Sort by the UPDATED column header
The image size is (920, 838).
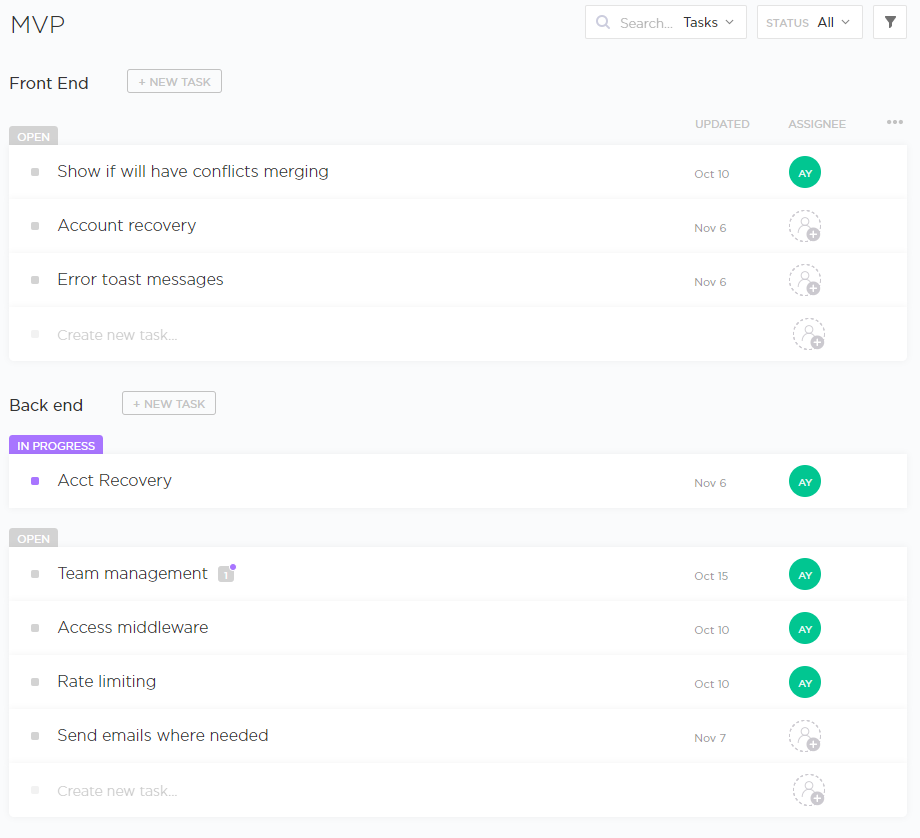[722, 124]
